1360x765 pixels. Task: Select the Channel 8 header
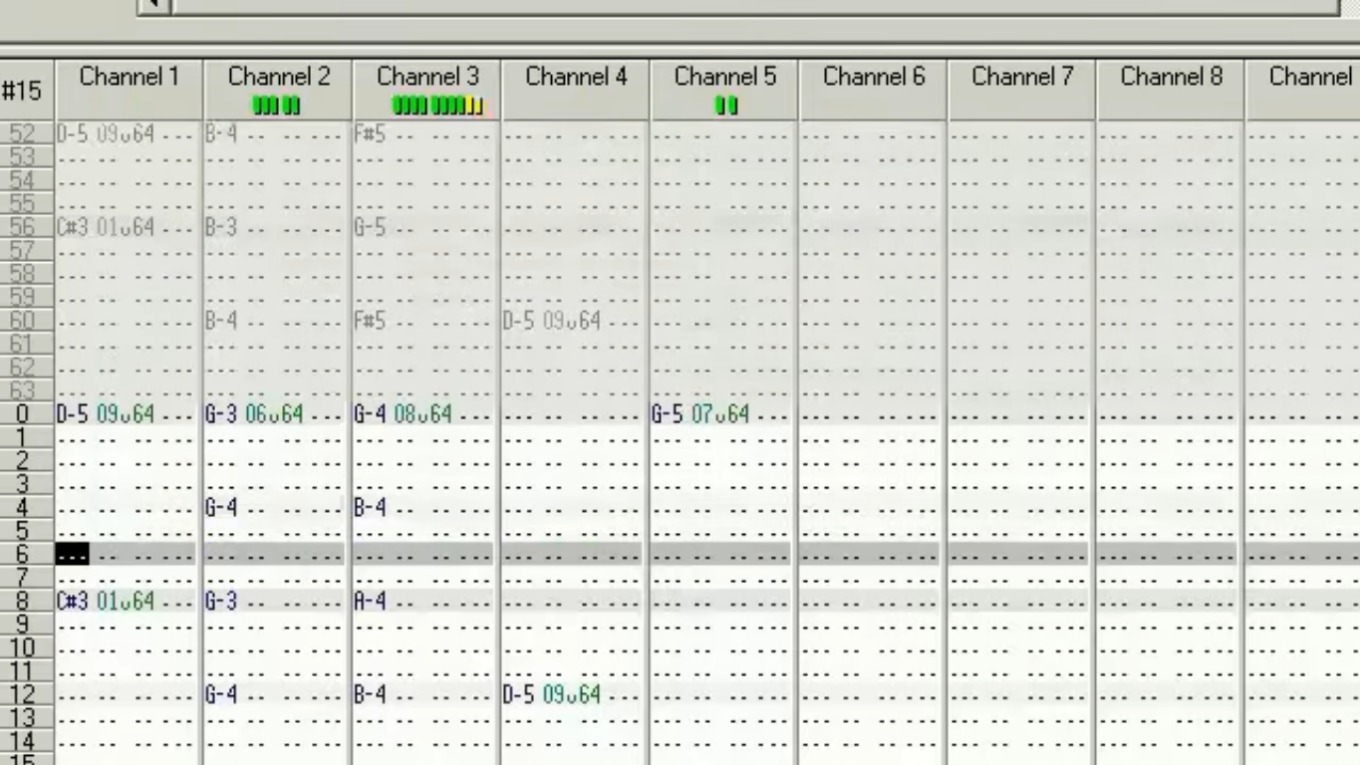[x=1171, y=77]
